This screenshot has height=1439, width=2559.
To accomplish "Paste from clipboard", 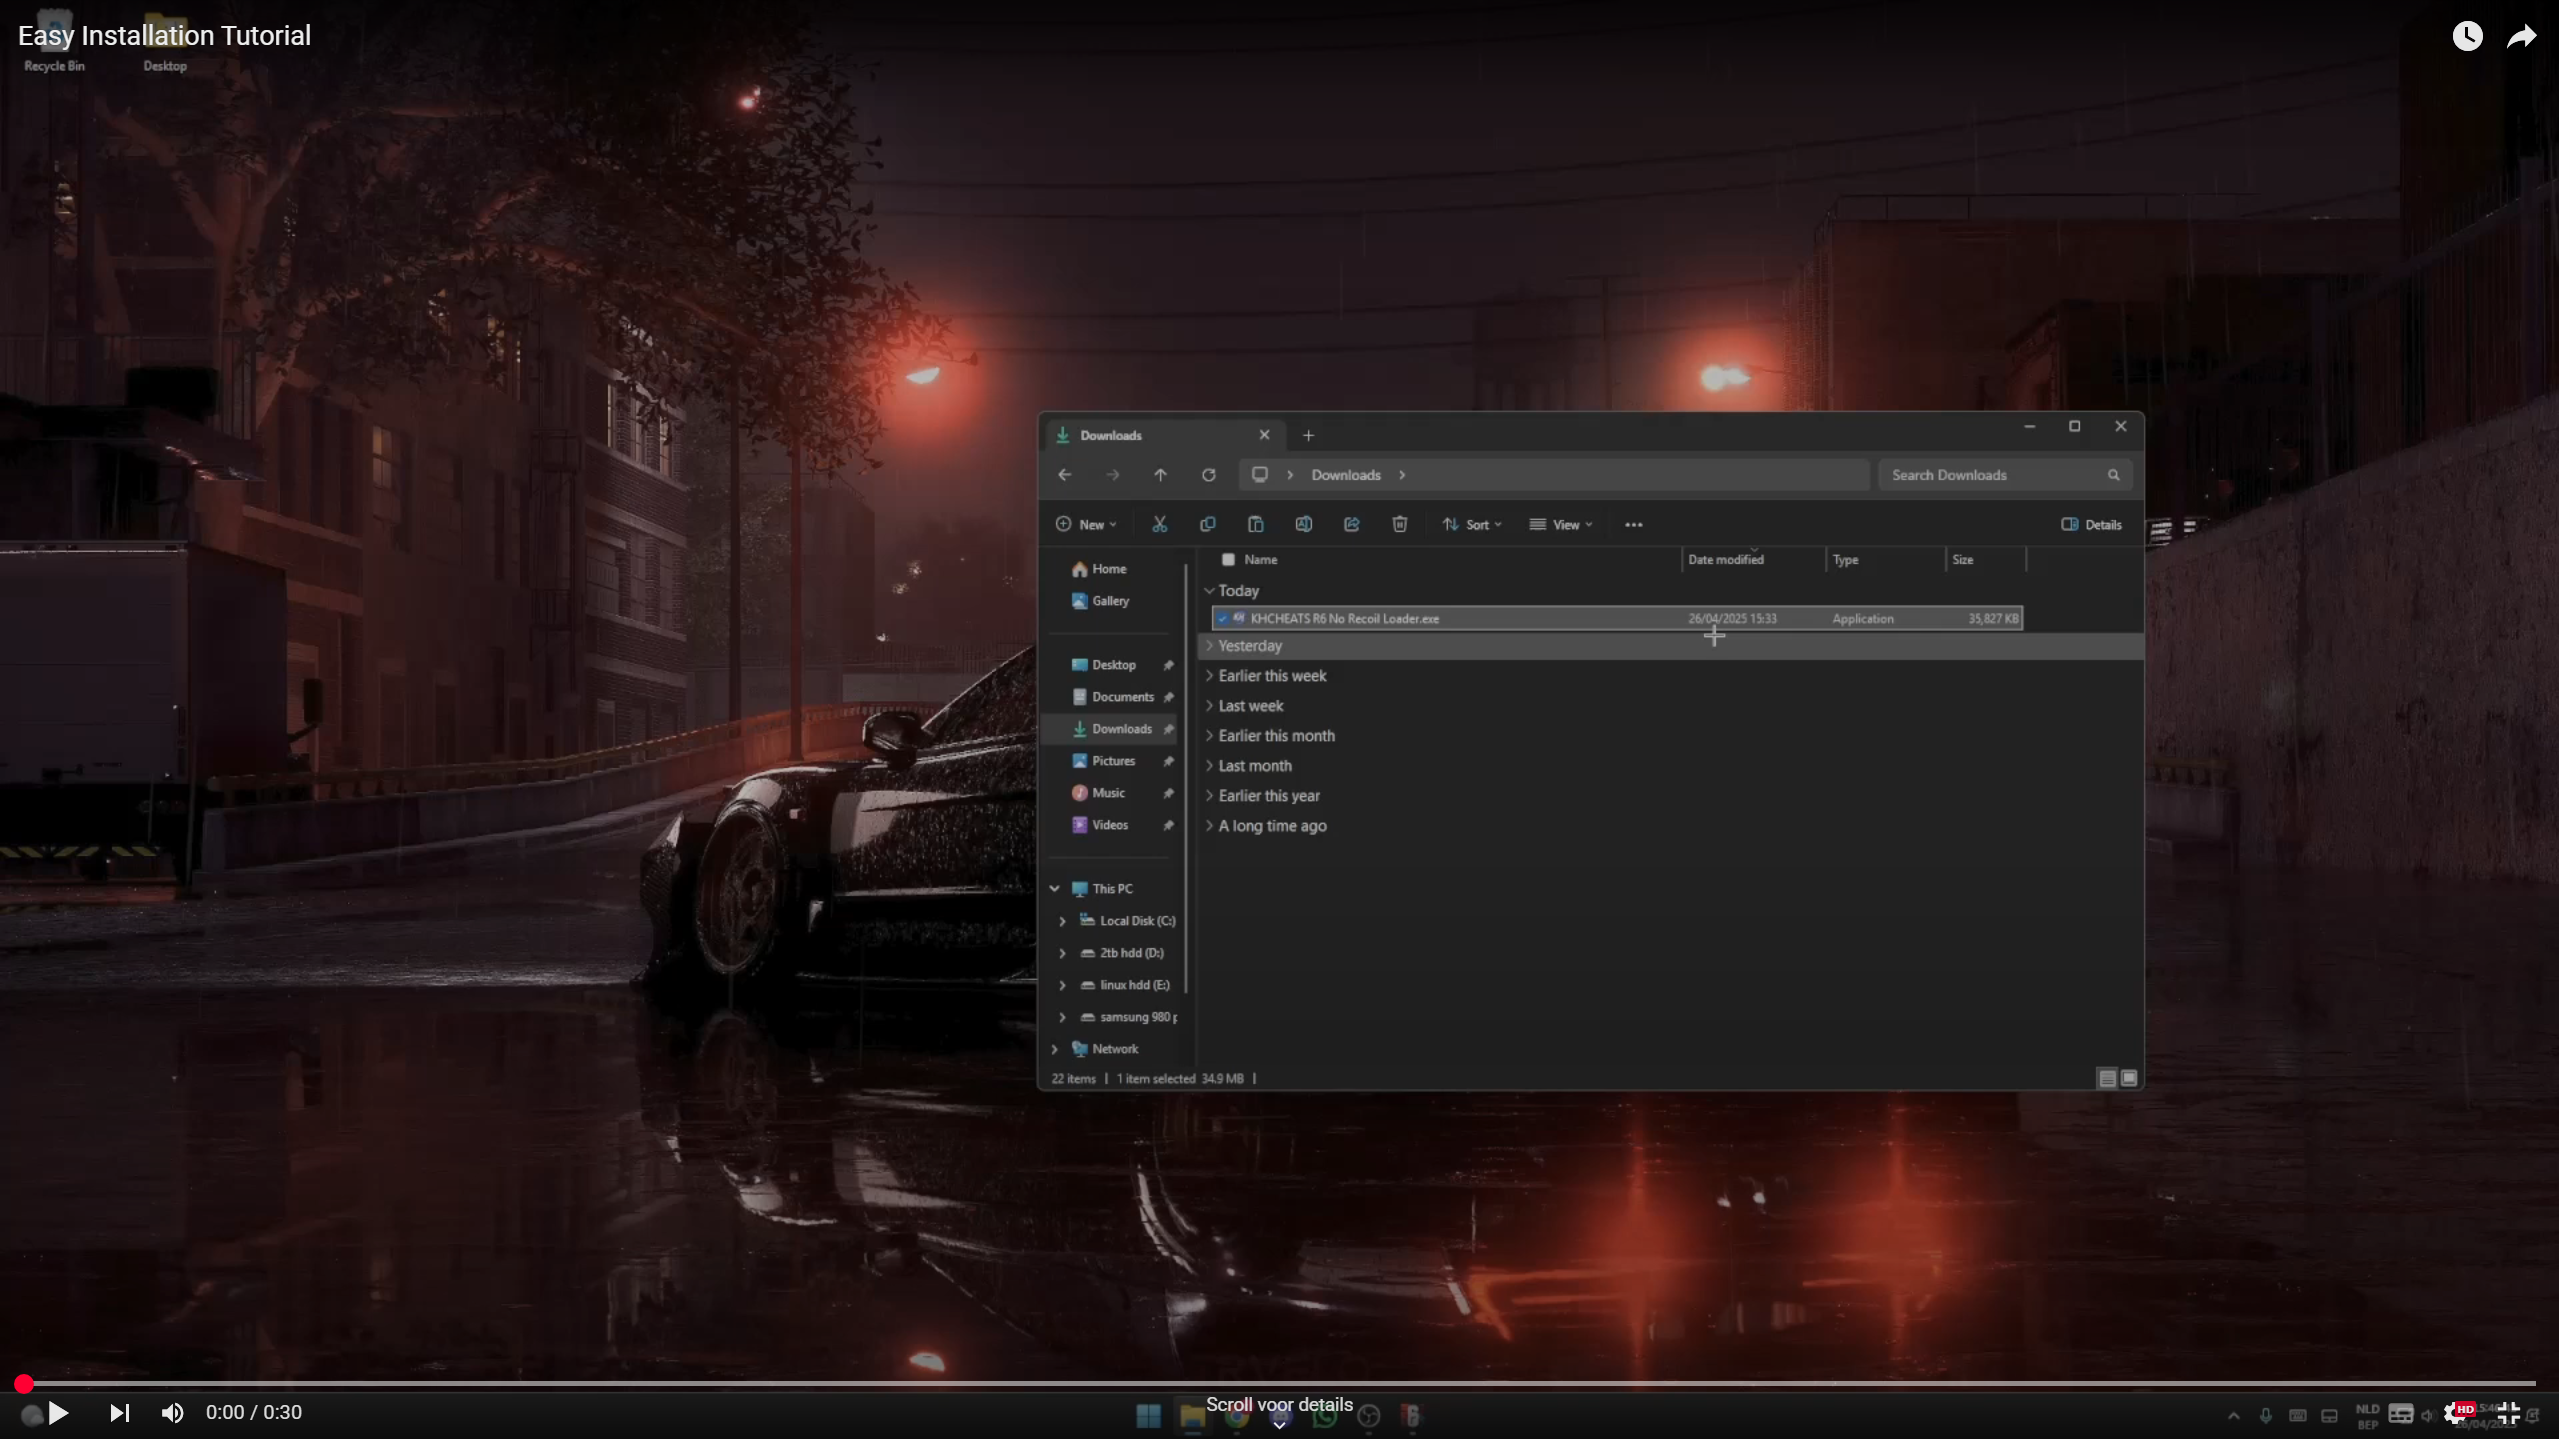I will pyautogui.click(x=1256, y=525).
